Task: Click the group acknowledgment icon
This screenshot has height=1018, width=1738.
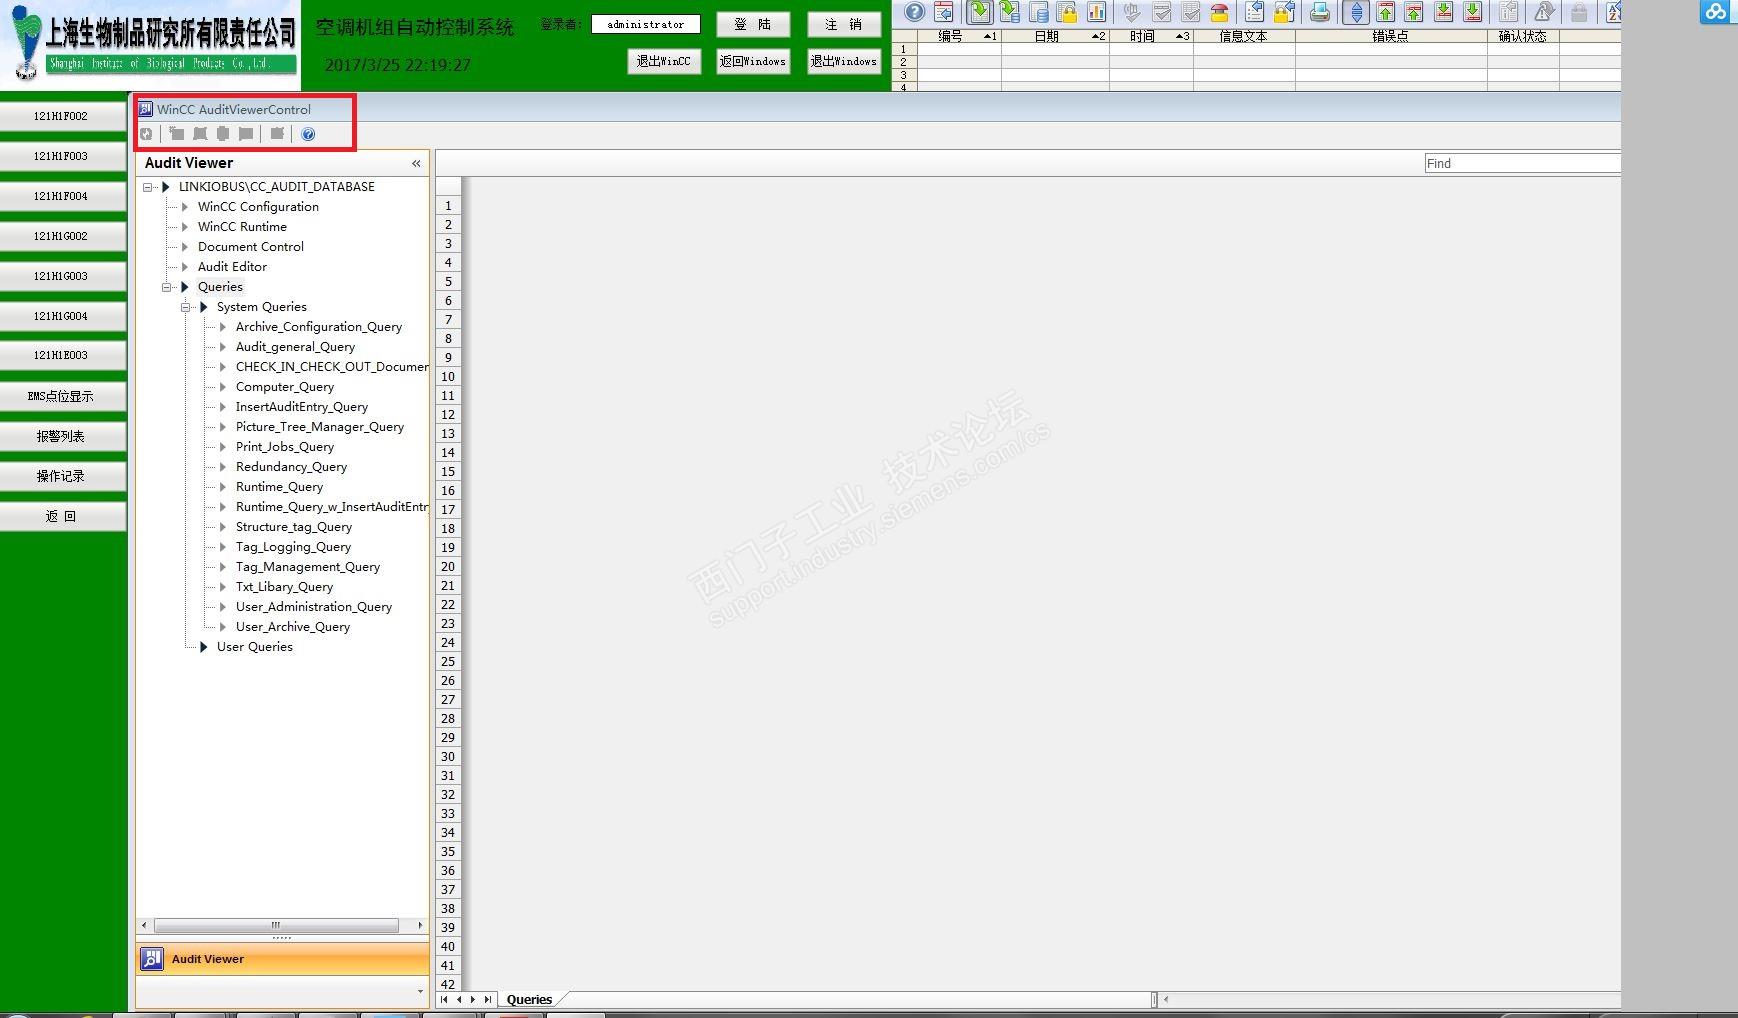Action: coord(1191,12)
